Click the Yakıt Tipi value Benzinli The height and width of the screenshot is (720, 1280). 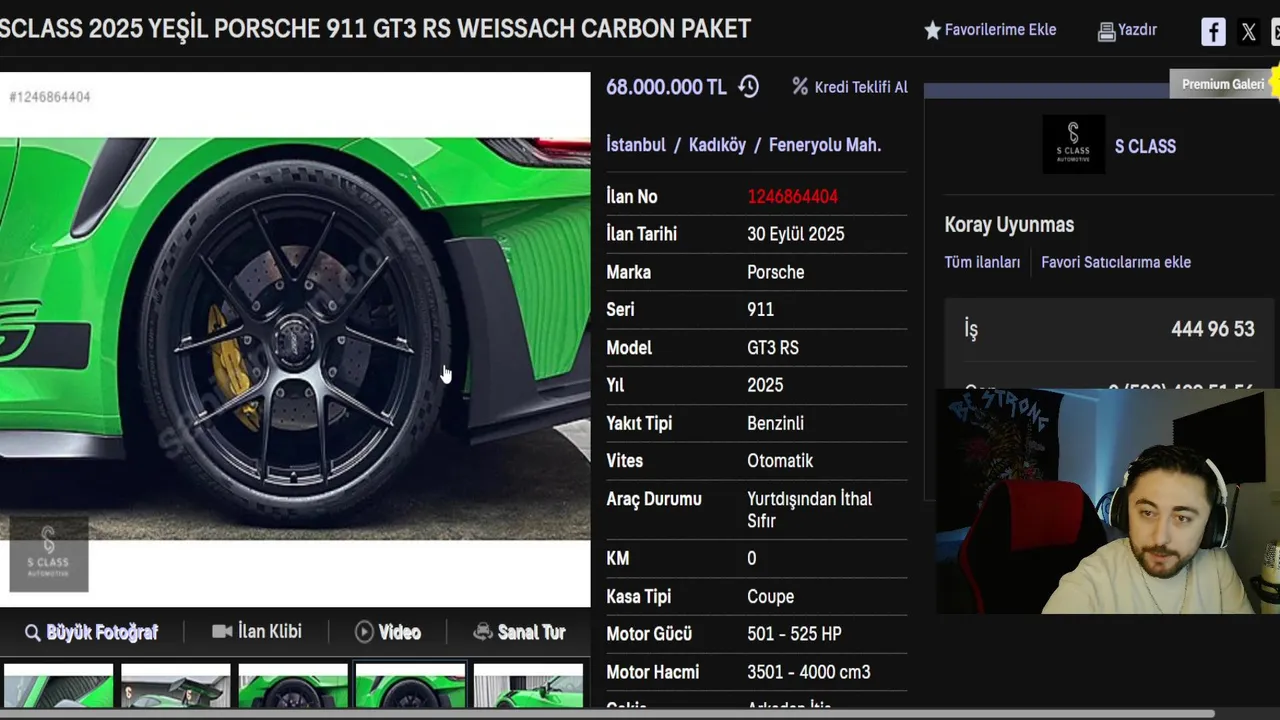click(775, 423)
